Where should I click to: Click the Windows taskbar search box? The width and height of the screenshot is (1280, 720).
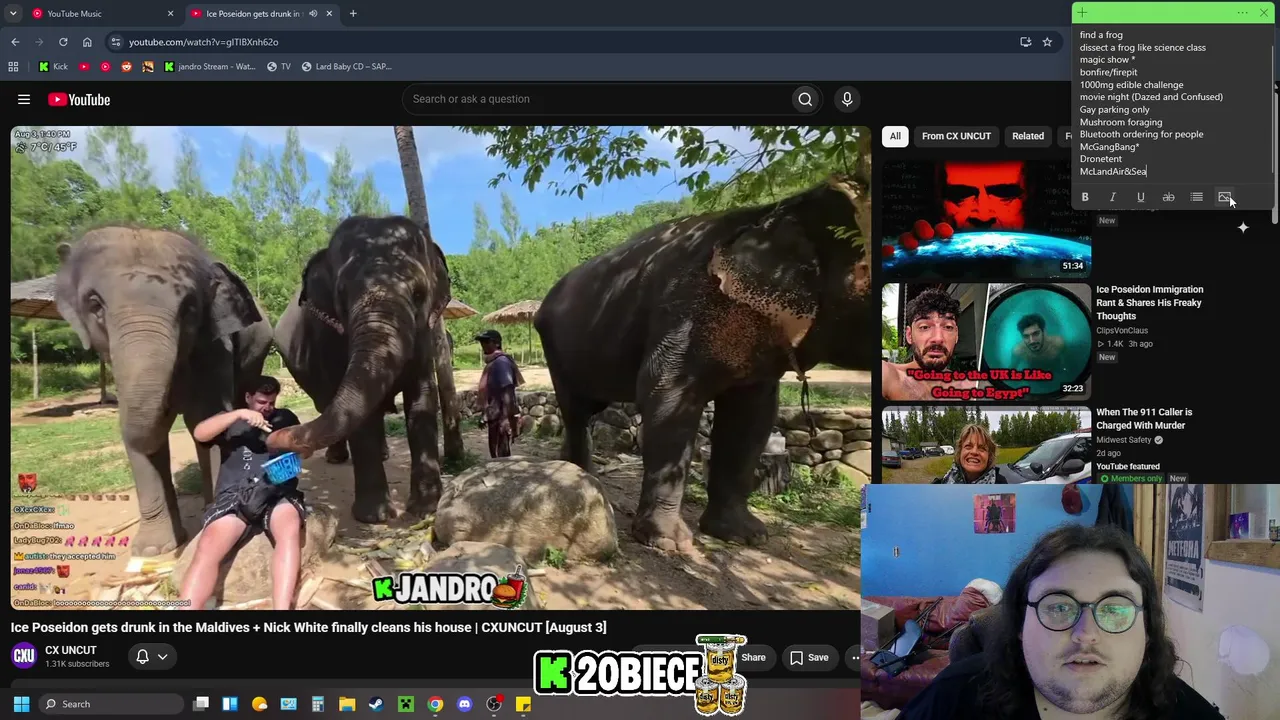click(x=110, y=704)
